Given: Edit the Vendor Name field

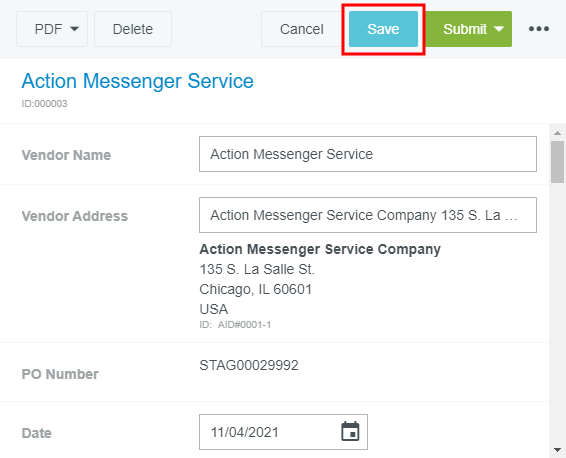Looking at the screenshot, I should (x=368, y=154).
